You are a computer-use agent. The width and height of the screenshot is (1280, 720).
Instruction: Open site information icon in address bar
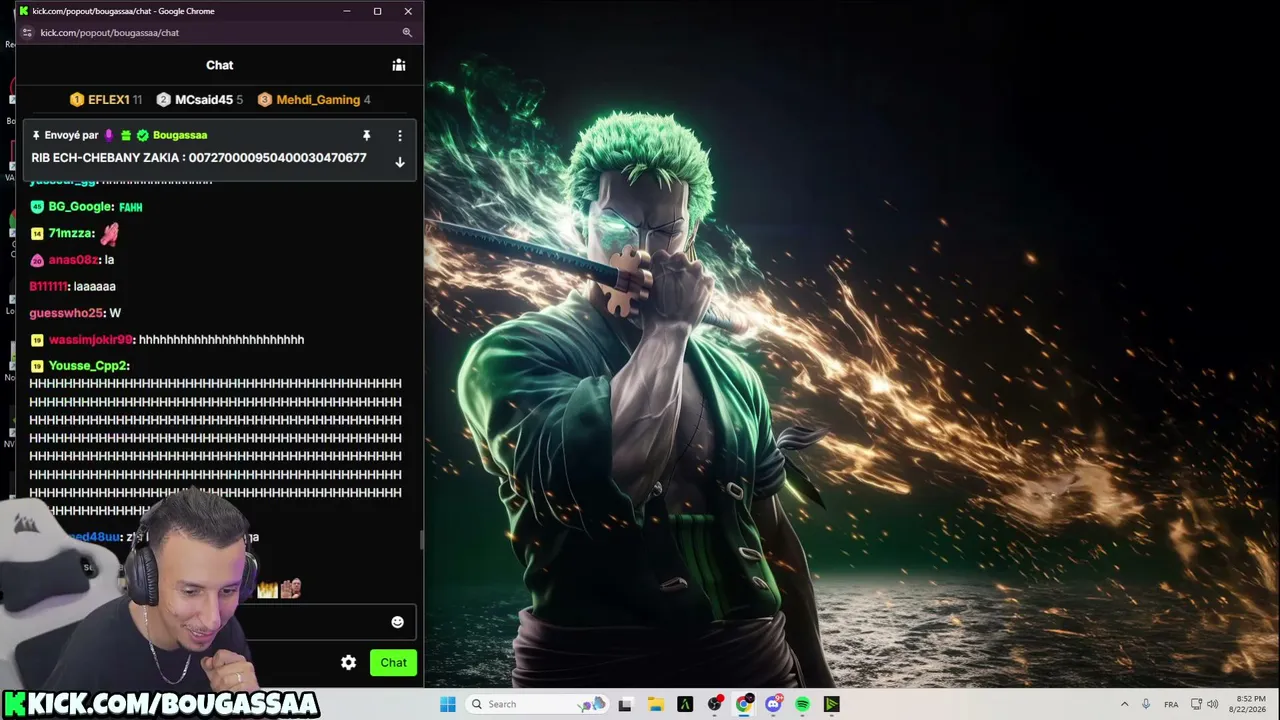[x=26, y=33]
